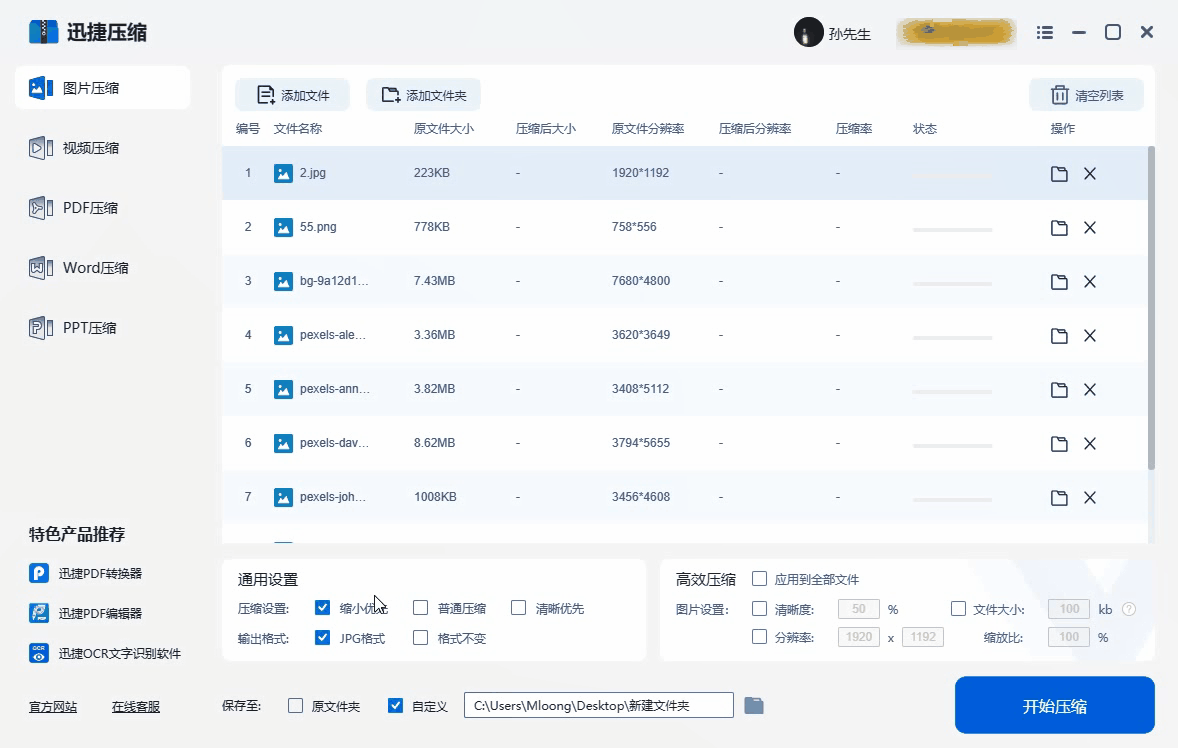
Task: Open 迅捷OCR文字识别软件 recommended product
Action: click(x=105, y=653)
